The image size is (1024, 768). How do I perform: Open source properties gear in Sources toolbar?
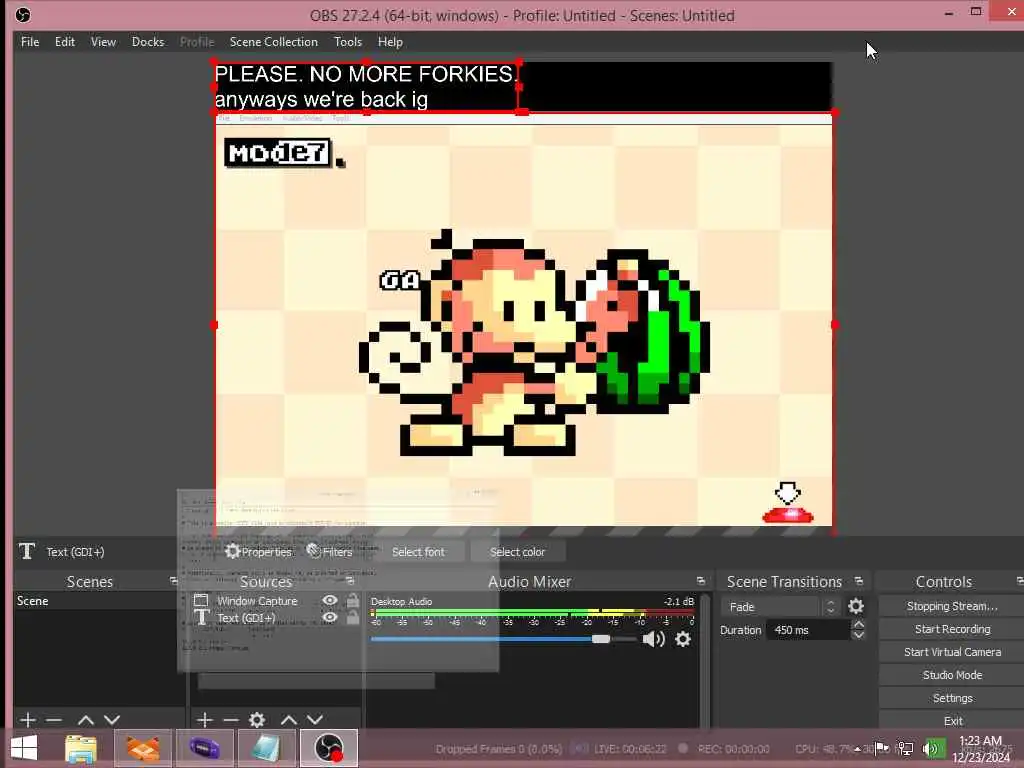[x=257, y=720]
